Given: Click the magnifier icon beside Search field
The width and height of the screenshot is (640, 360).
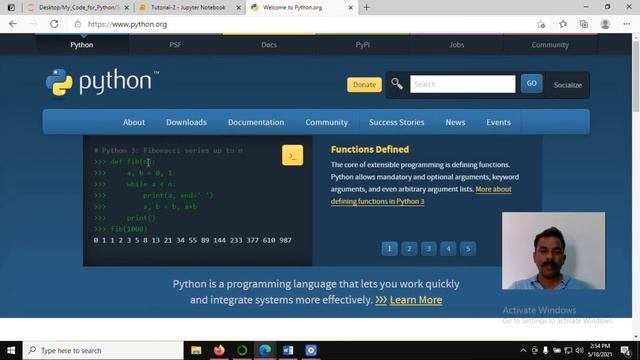Looking at the screenshot, I should pos(397,84).
